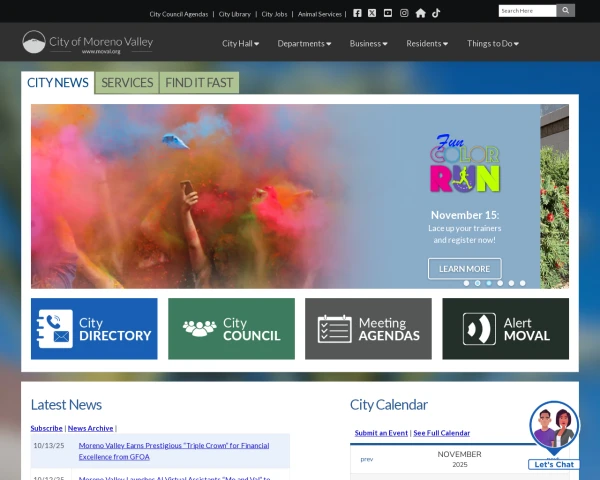Select the first carousel slide dot
This screenshot has height=480, width=600.
pos(466,283)
